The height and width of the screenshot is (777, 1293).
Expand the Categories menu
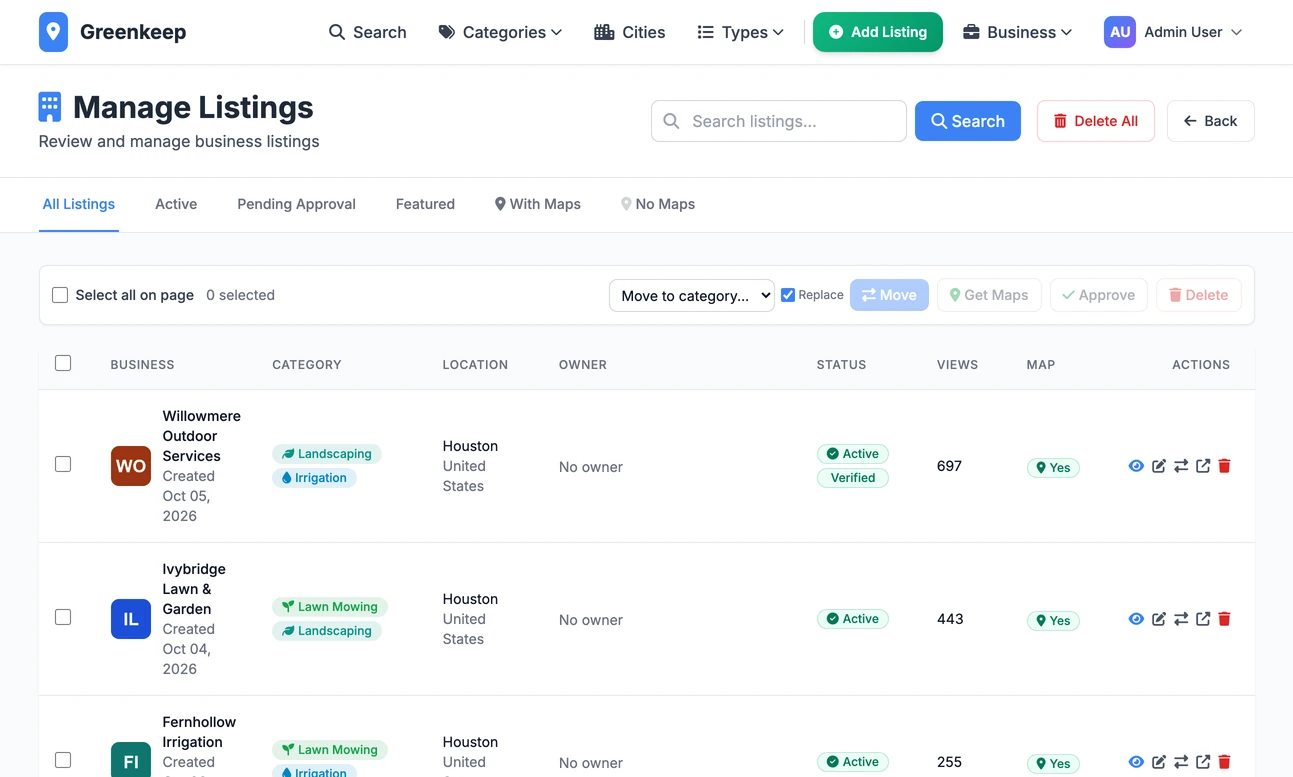(500, 32)
